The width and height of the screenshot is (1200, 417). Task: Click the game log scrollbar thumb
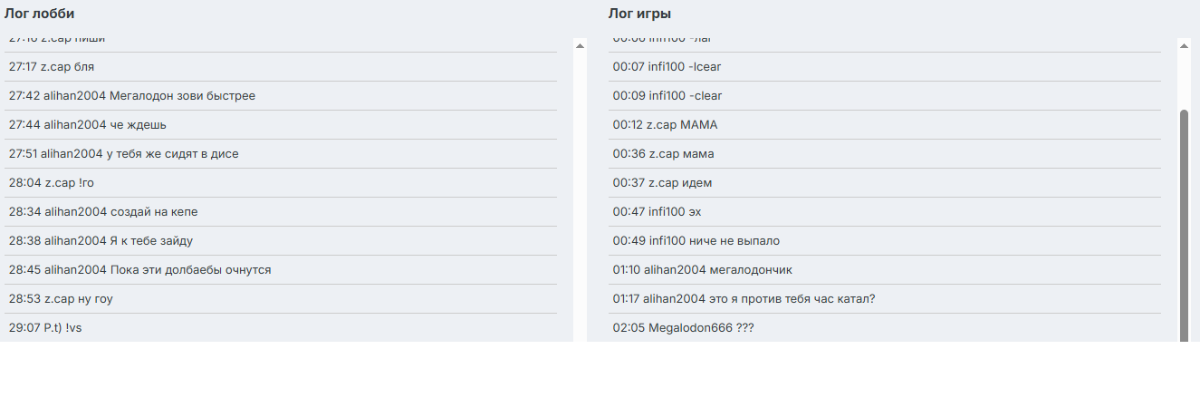1184,225
